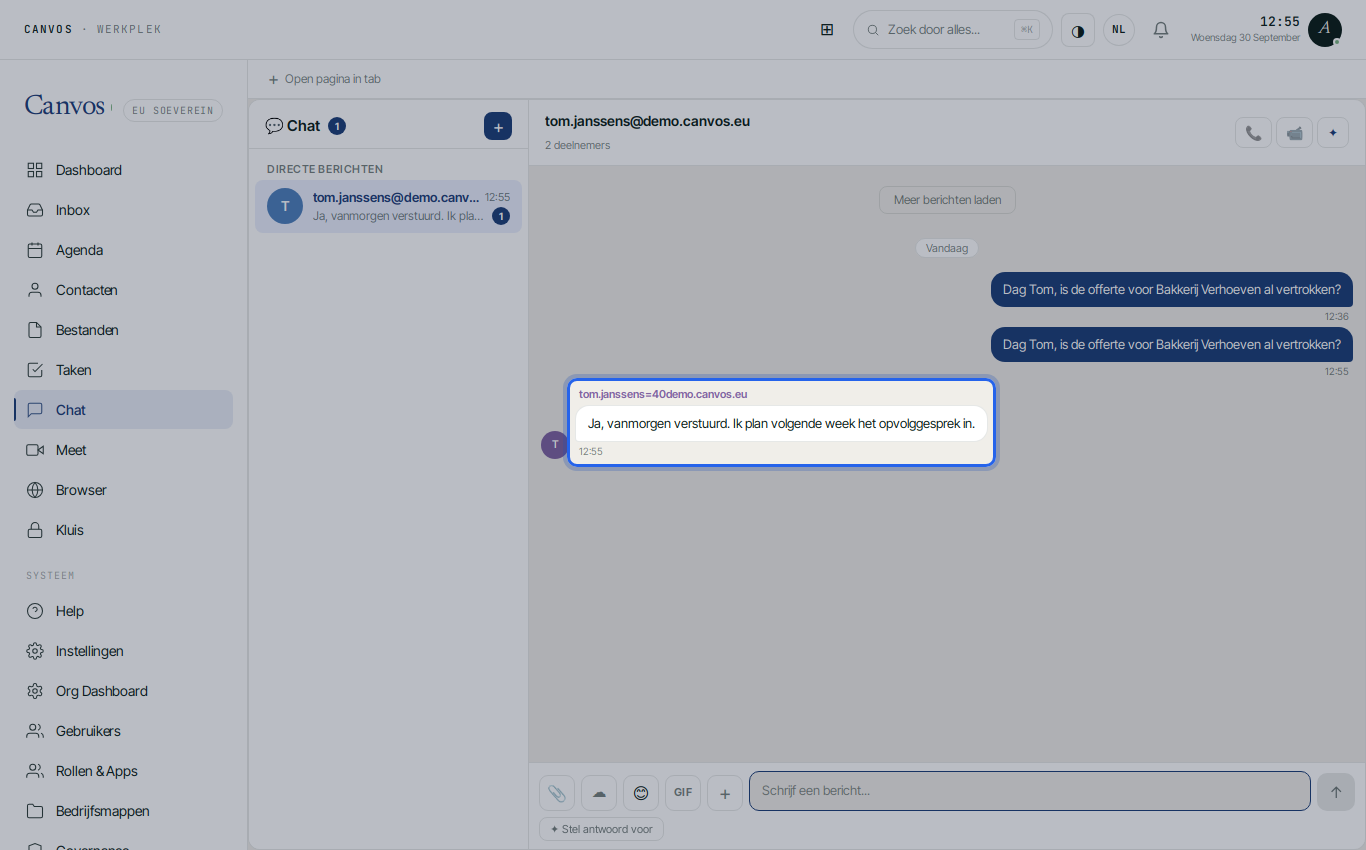Image resolution: width=1366 pixels, height=850 pixels.
Task: Click the search field 'Zoek door alles...'
Action: pos(953,30)
